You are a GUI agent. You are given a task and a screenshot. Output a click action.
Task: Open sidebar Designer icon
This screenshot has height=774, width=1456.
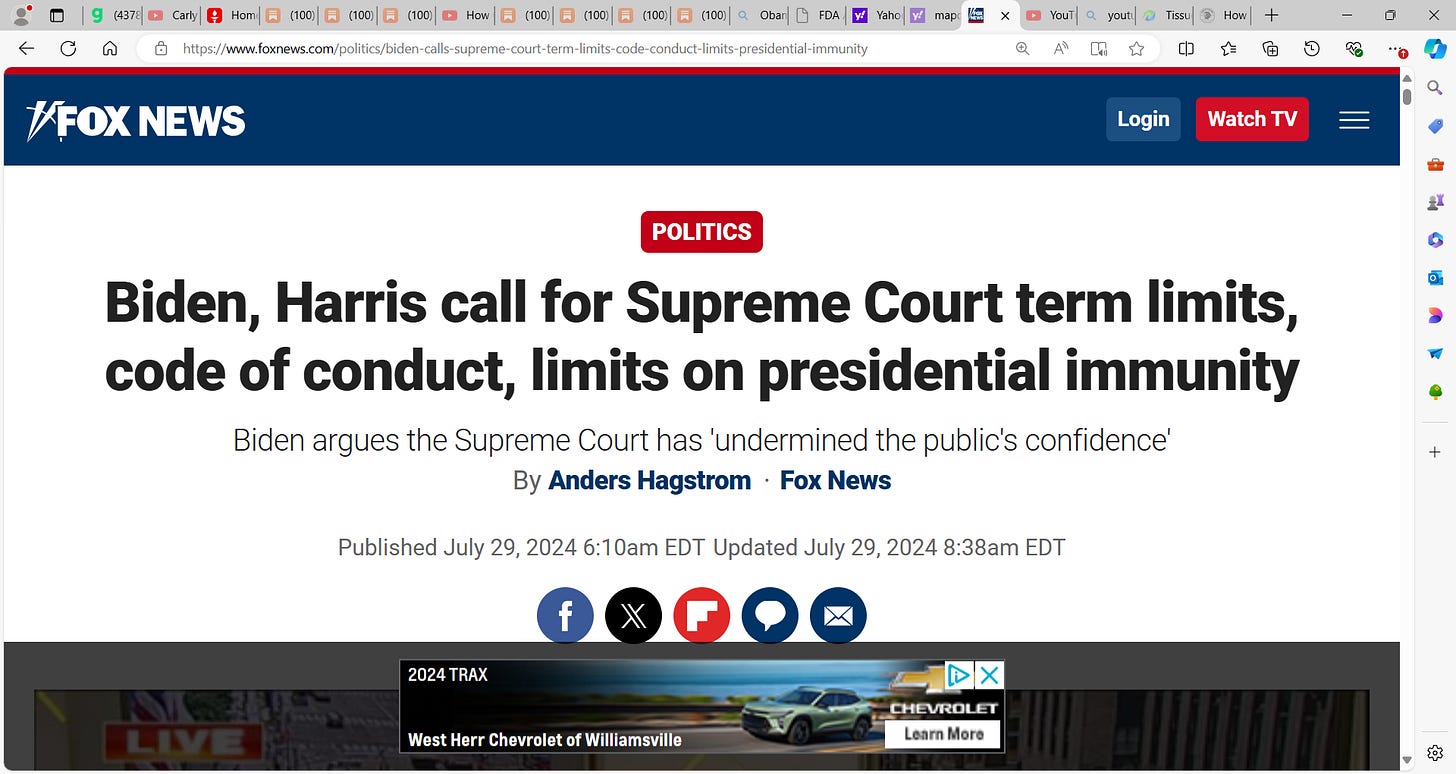(x=1435, y=316)
